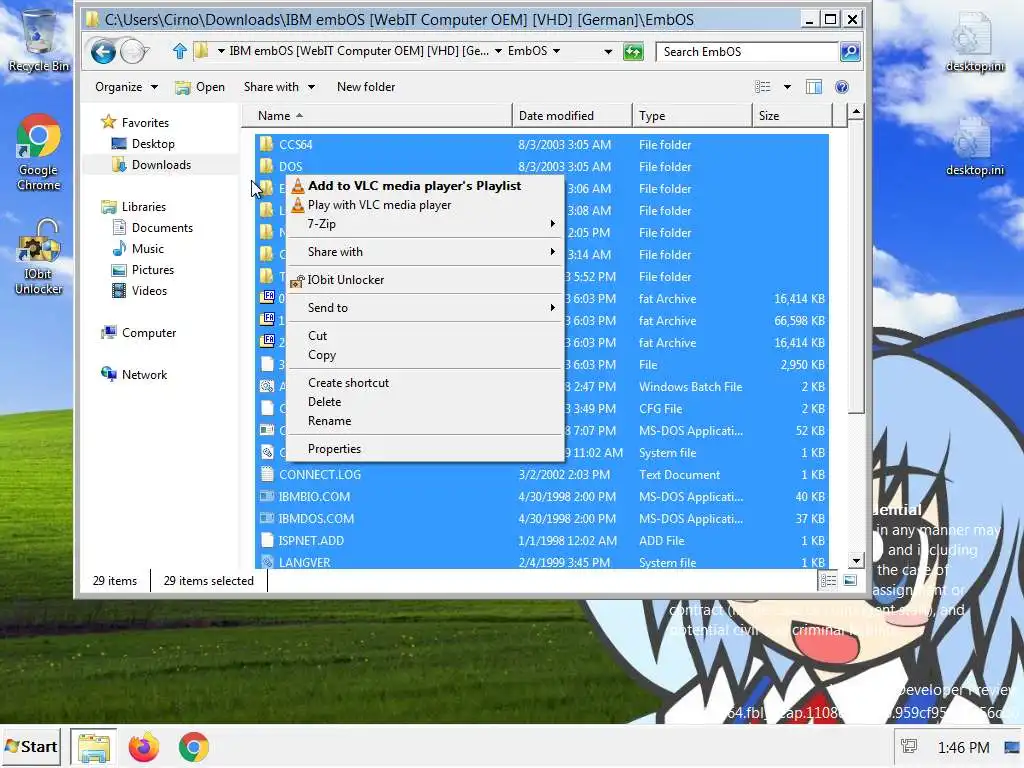The image size is (1024, 768).
Task: Sort by the Name column header
Action: [377, 116]
